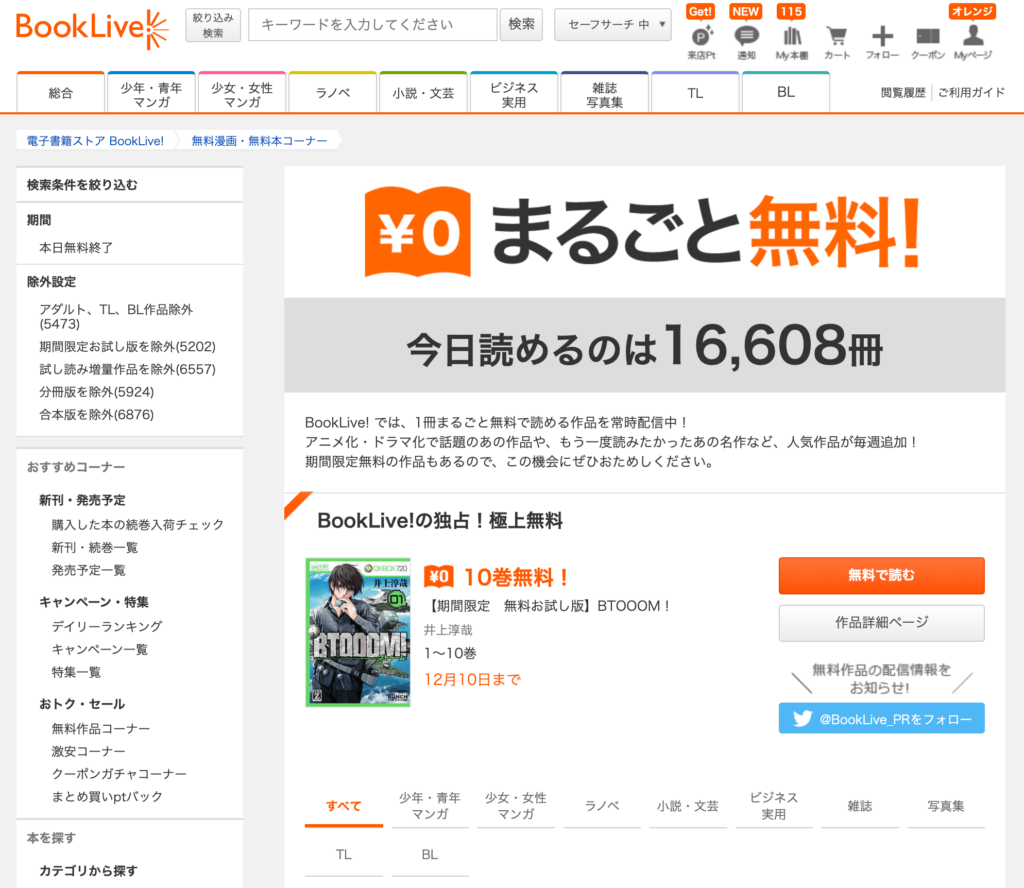Click the 絞り込み検索 button
Image resolution: width=1024 pixels, height=888 pixels.
point(213,25)
